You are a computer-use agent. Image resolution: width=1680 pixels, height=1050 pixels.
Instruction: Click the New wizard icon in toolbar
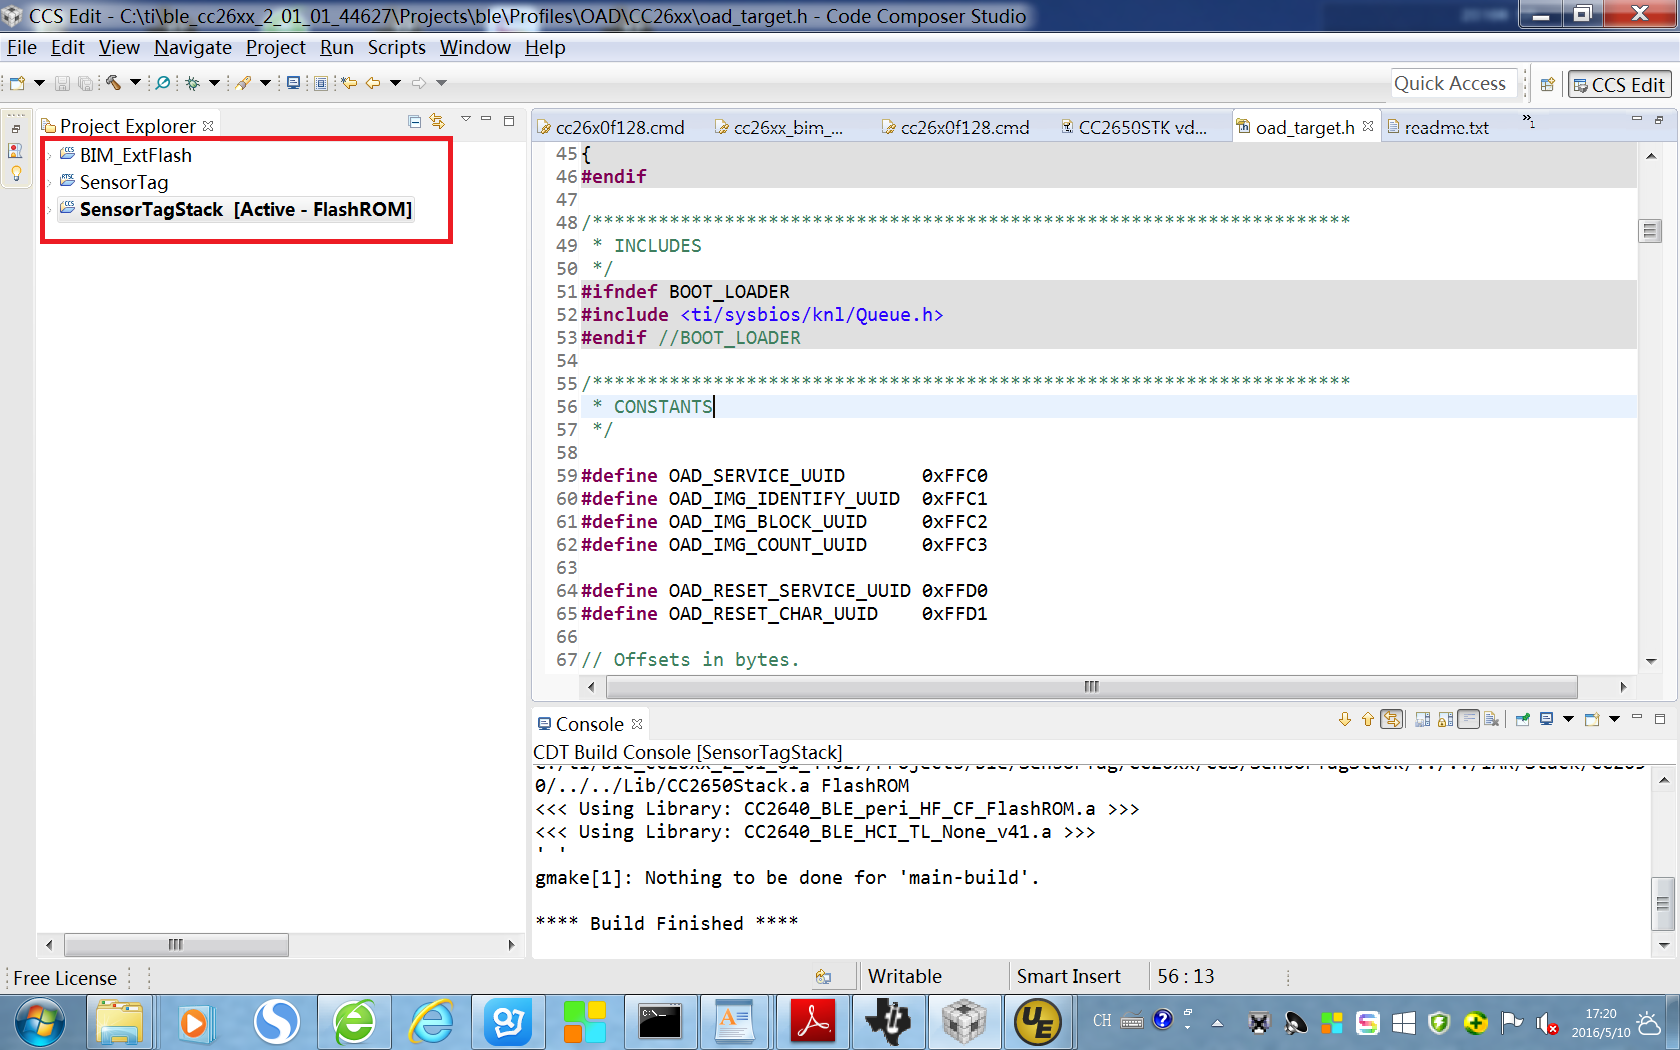pos(17,83)
